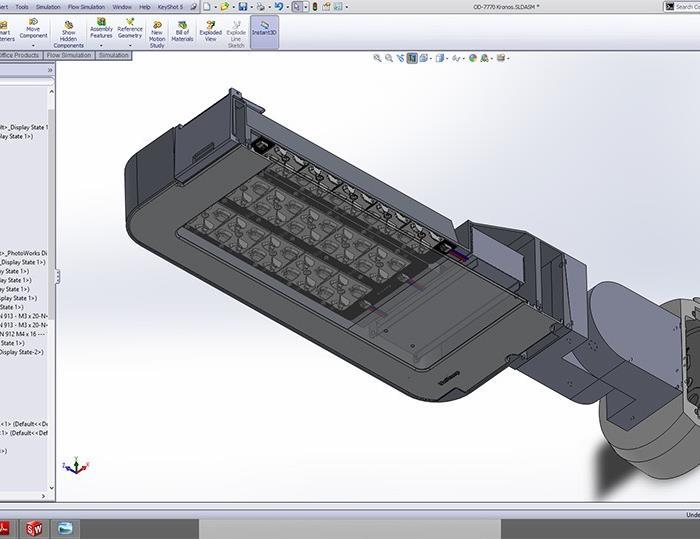Viewport: 700px width, 539px height.
Task: Select tree item ending 'Display State-2>)'
Action: click(22, 352)
